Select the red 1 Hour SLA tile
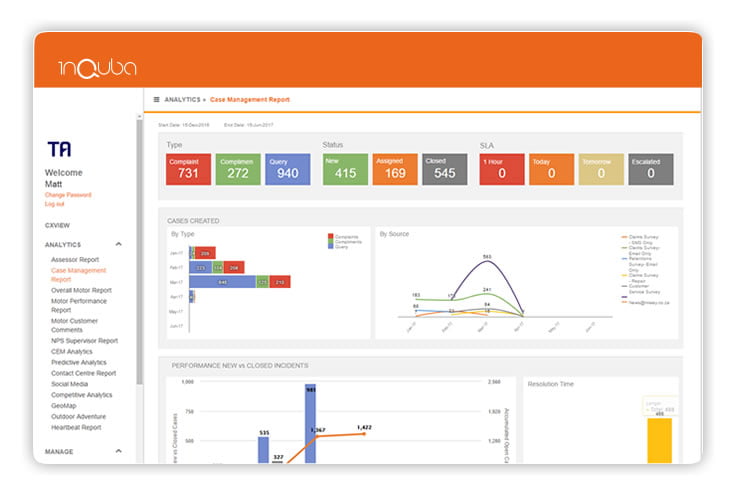Screen dimensions: 741x496 tap(502, 169)
